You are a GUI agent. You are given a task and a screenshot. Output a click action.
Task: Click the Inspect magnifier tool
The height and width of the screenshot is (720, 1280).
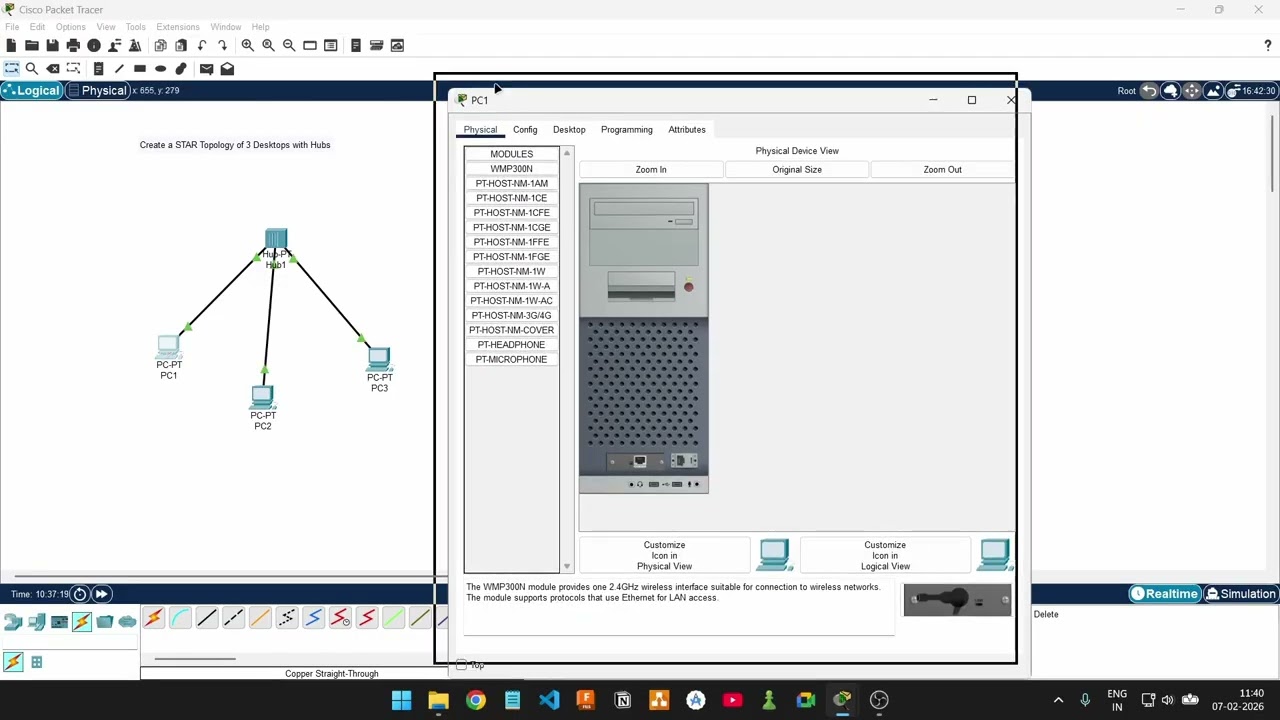tap(32, 68)
